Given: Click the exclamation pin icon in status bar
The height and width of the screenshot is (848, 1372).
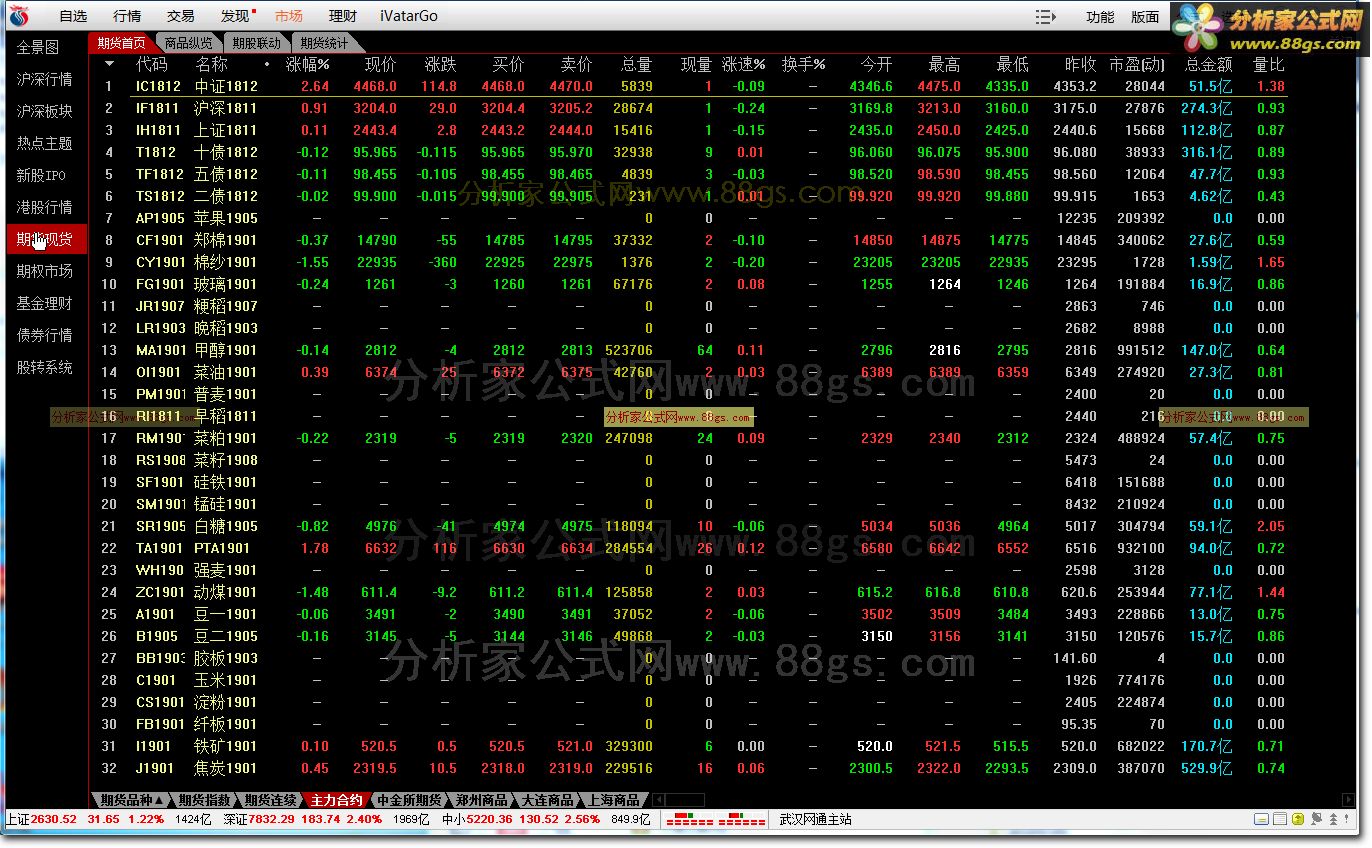Looking at the screenshot, I should click(1348, 819).
